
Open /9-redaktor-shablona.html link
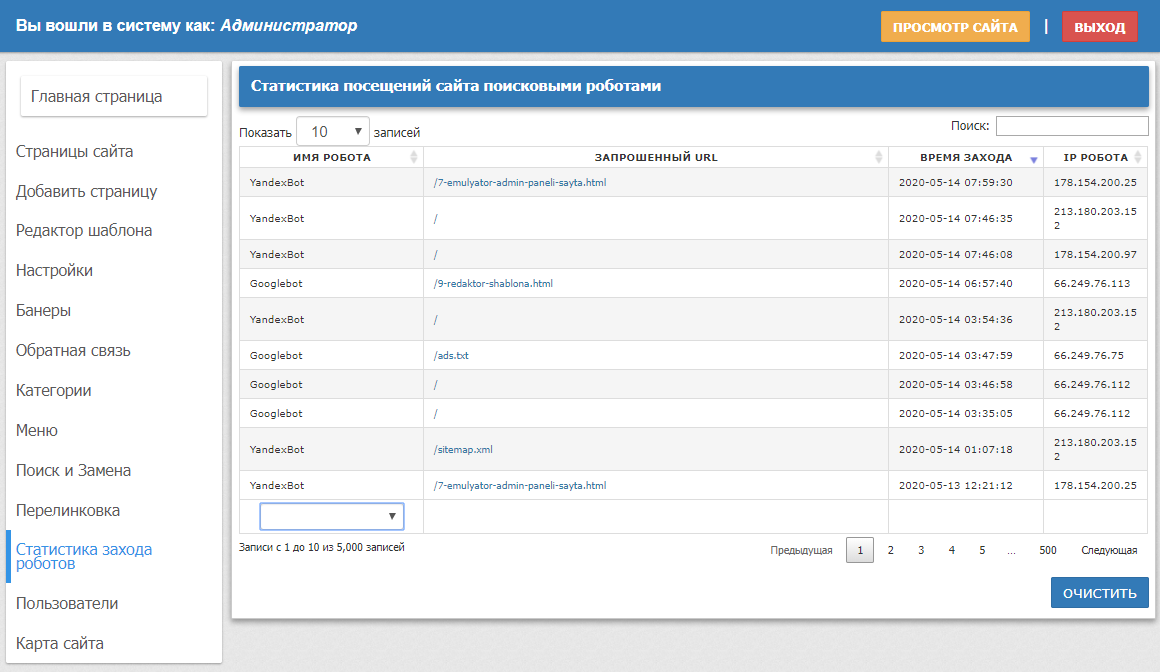[493, 283]
